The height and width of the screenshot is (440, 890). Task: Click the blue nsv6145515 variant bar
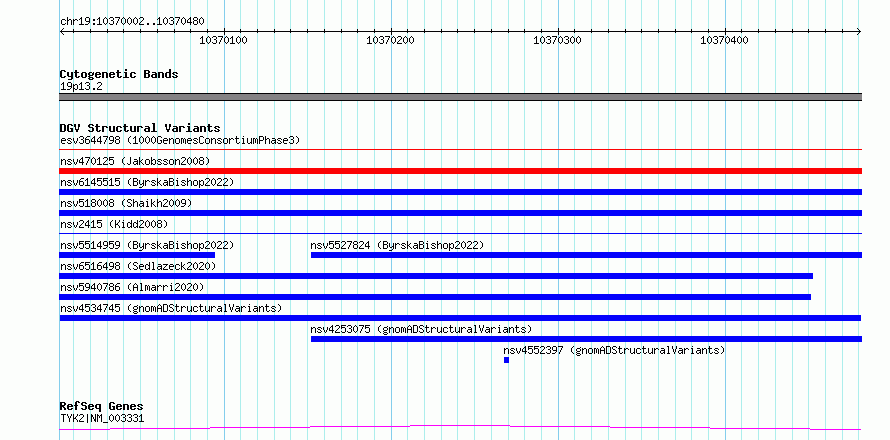pos(460,192)
